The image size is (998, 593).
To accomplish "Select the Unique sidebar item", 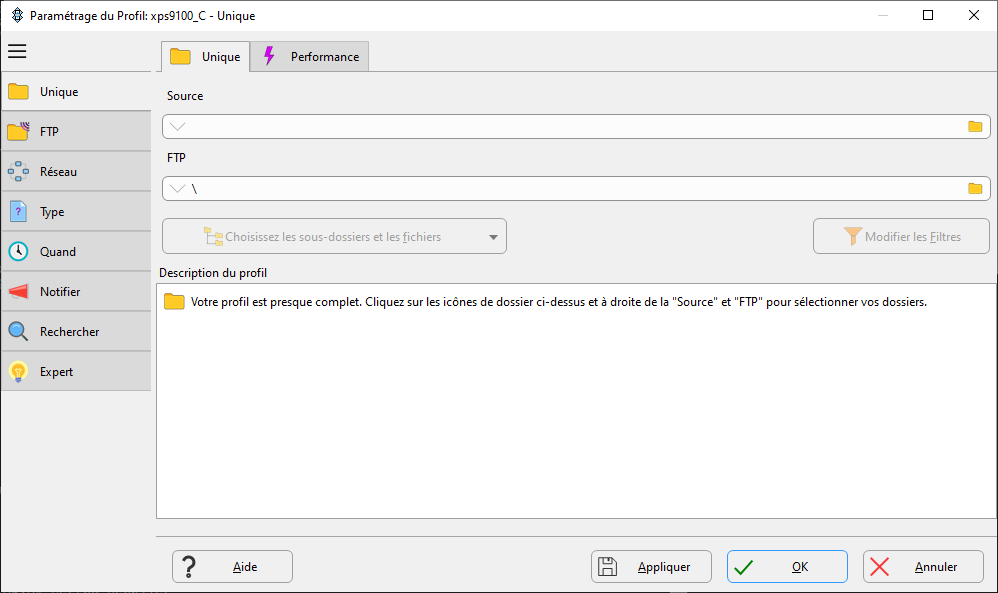I will [76, 92].
